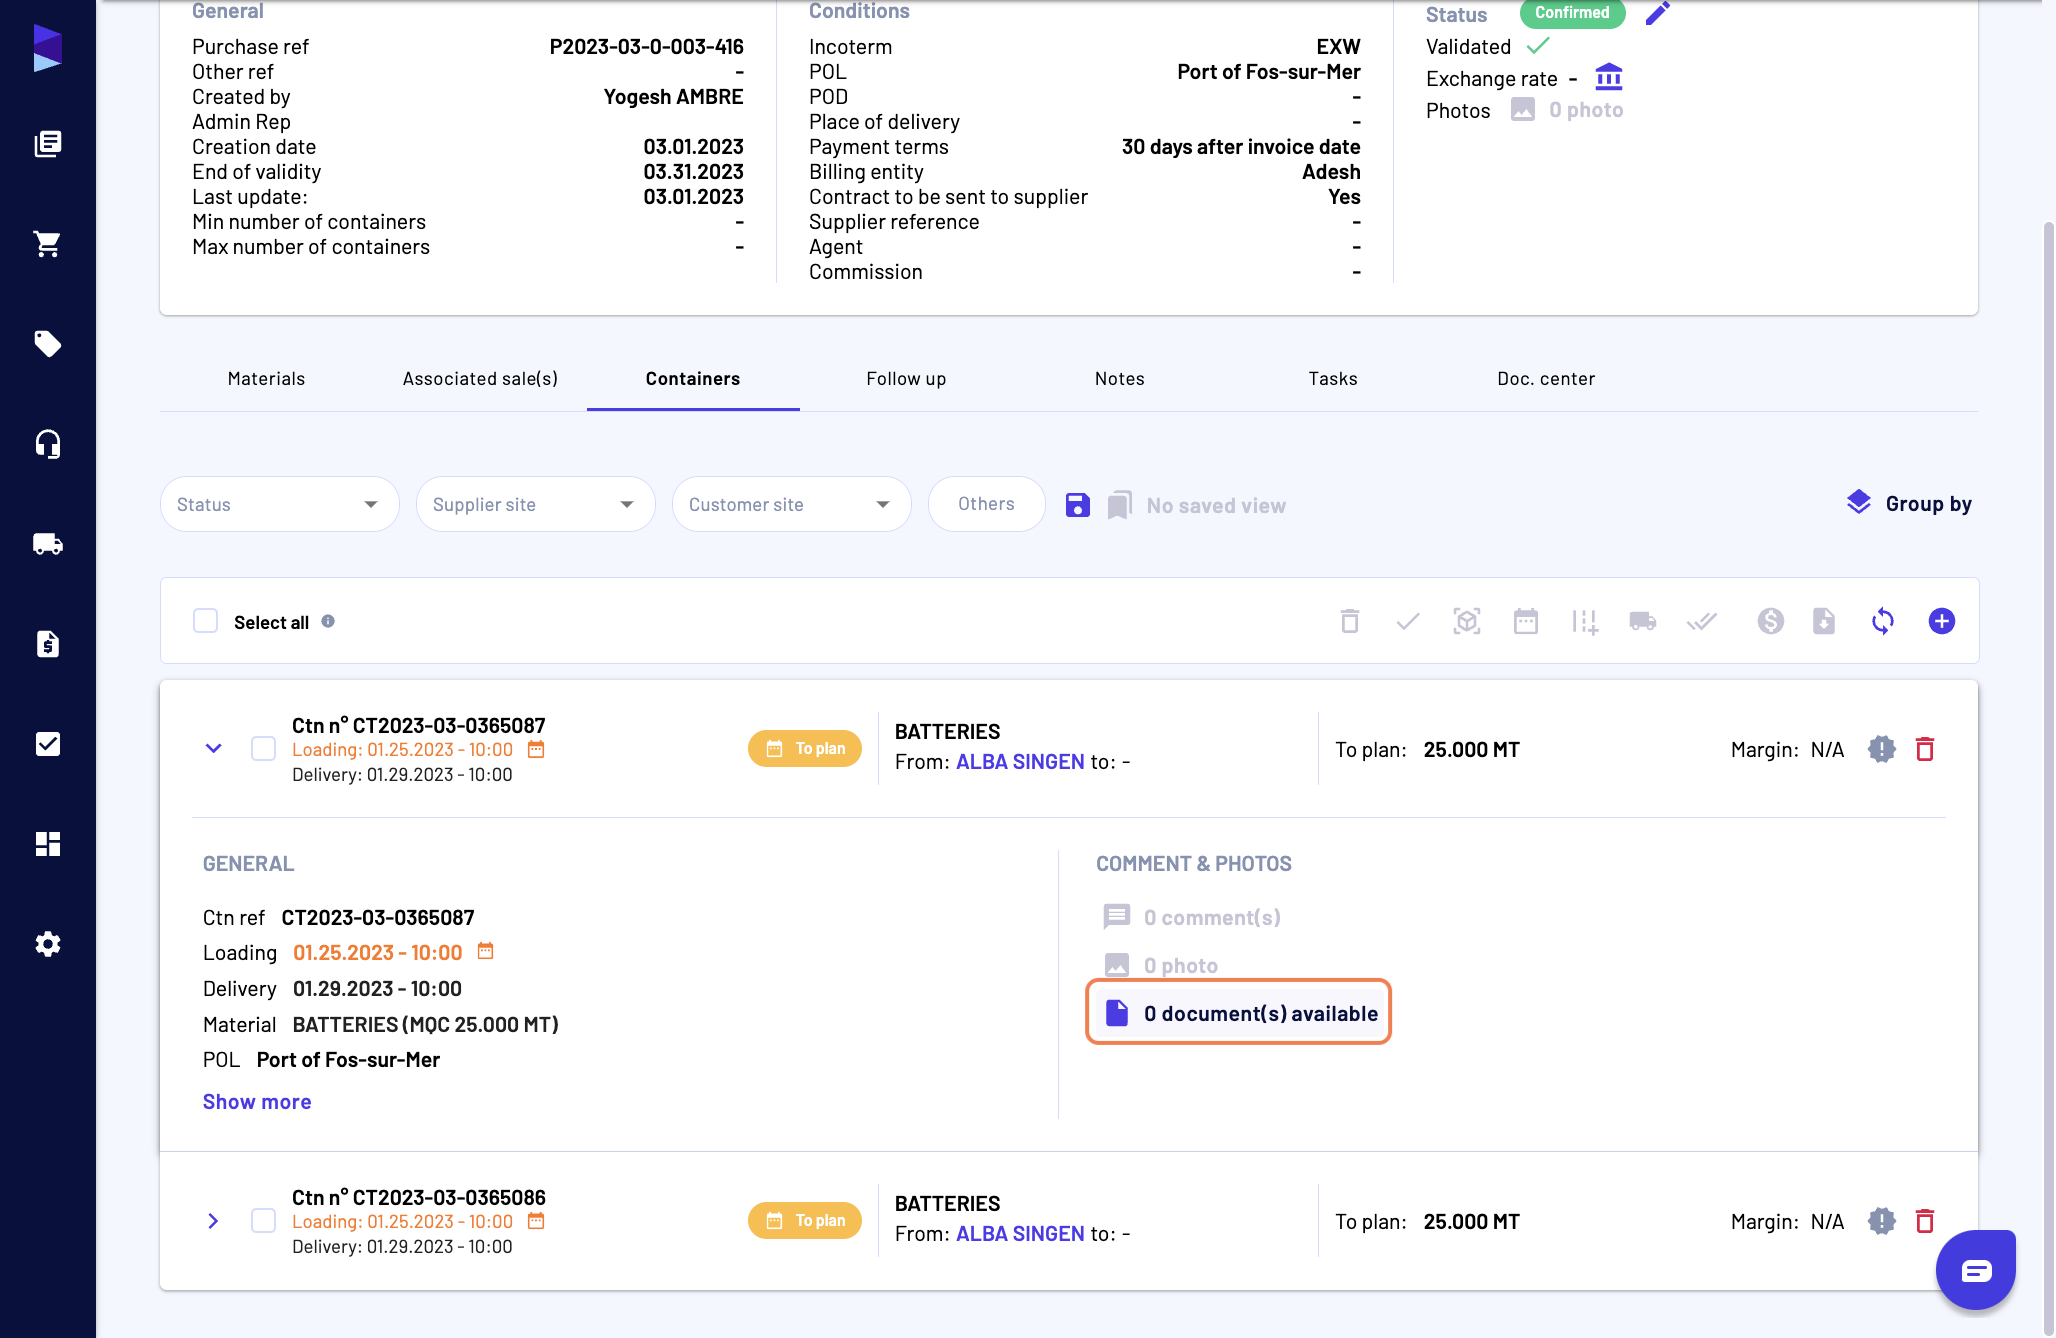
Task: Switch to the Doc. center tab
Action: [x=1546, y=378]
